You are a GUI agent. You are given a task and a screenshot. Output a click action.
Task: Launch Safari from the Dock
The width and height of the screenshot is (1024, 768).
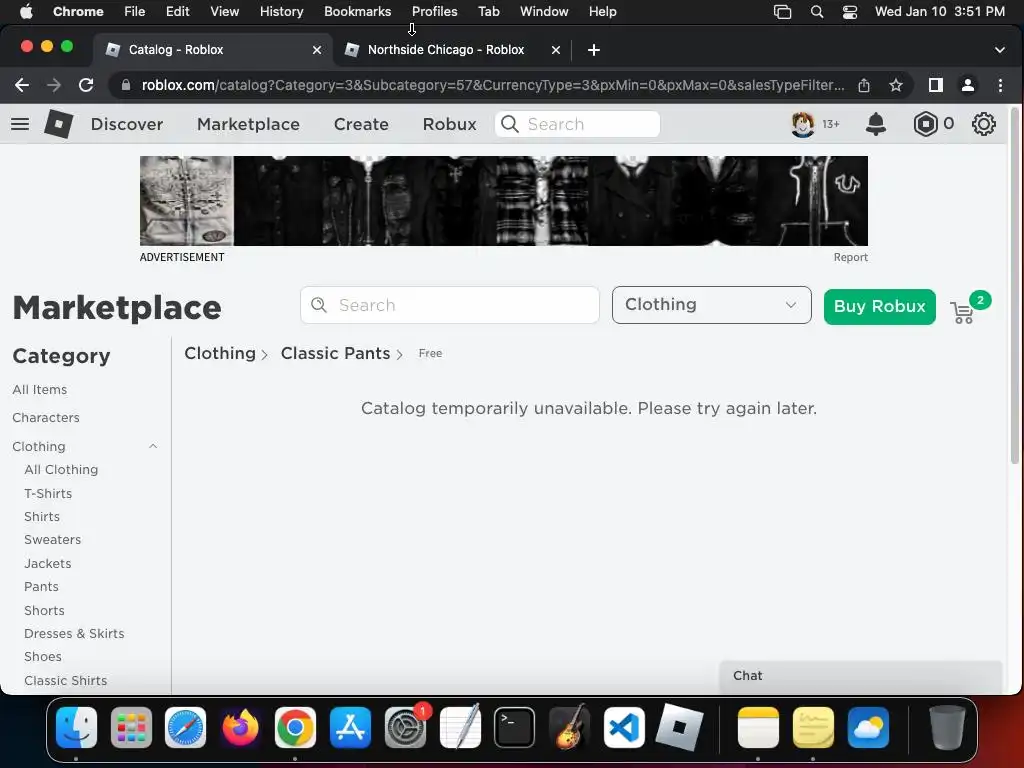click(x=185, y=728)
